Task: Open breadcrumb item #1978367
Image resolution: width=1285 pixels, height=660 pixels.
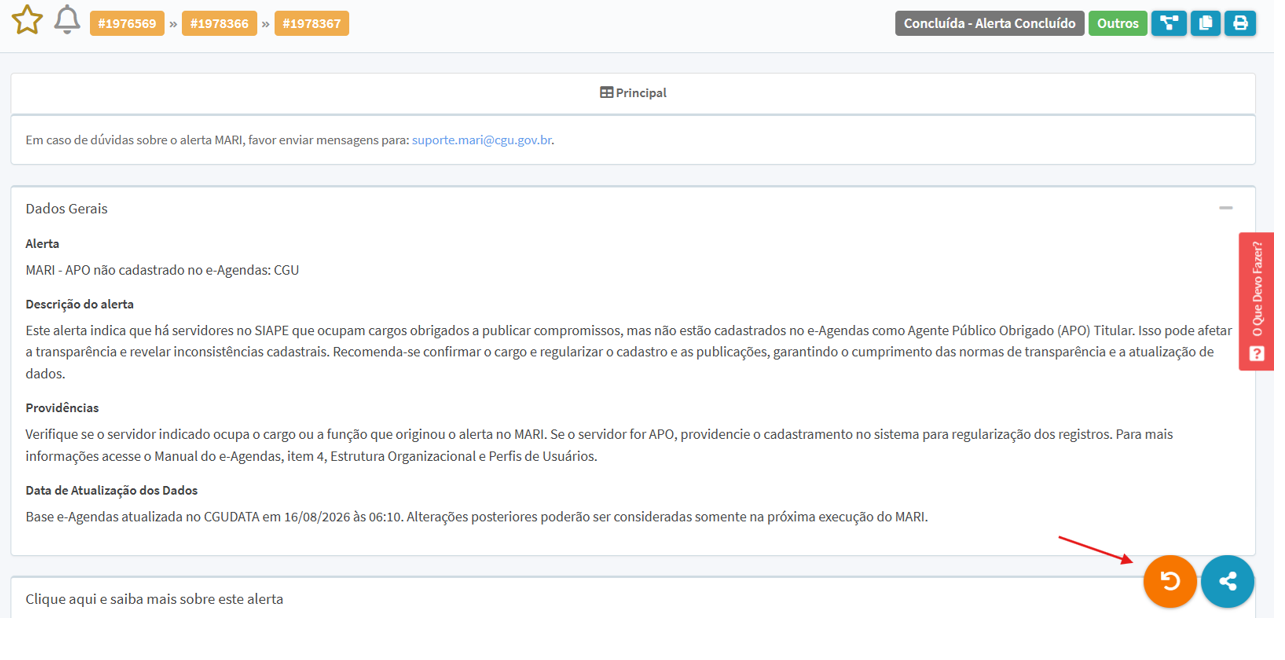Action: tap(312, 23)
